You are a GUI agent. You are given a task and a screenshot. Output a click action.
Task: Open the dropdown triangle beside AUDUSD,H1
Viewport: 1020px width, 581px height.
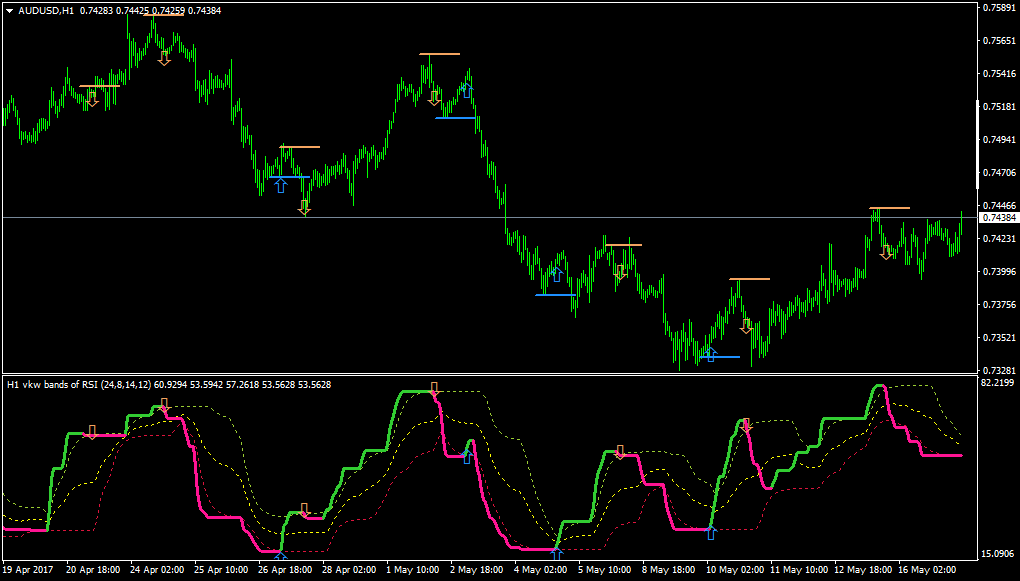point(9,10)
